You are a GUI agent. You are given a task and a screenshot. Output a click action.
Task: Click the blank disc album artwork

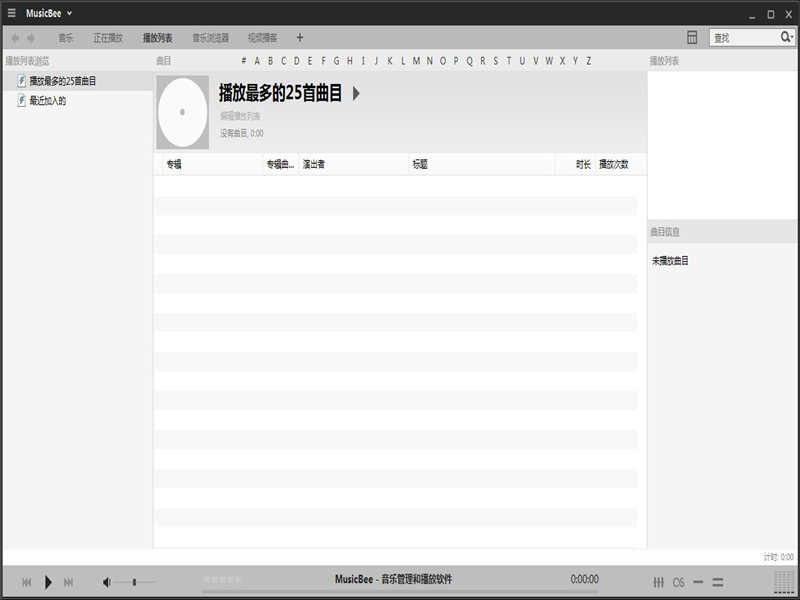tap(183, 112)
